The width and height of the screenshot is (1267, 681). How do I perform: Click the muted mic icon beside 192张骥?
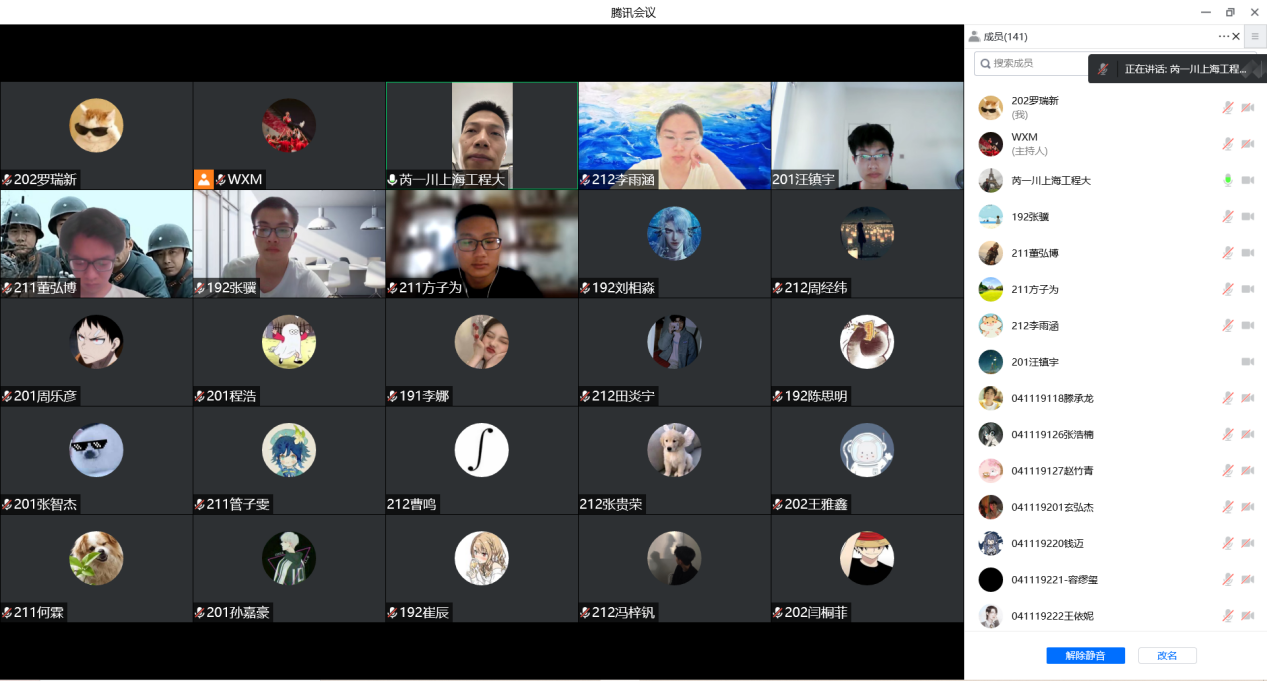pyautogui.click(x=1227, y=217)
